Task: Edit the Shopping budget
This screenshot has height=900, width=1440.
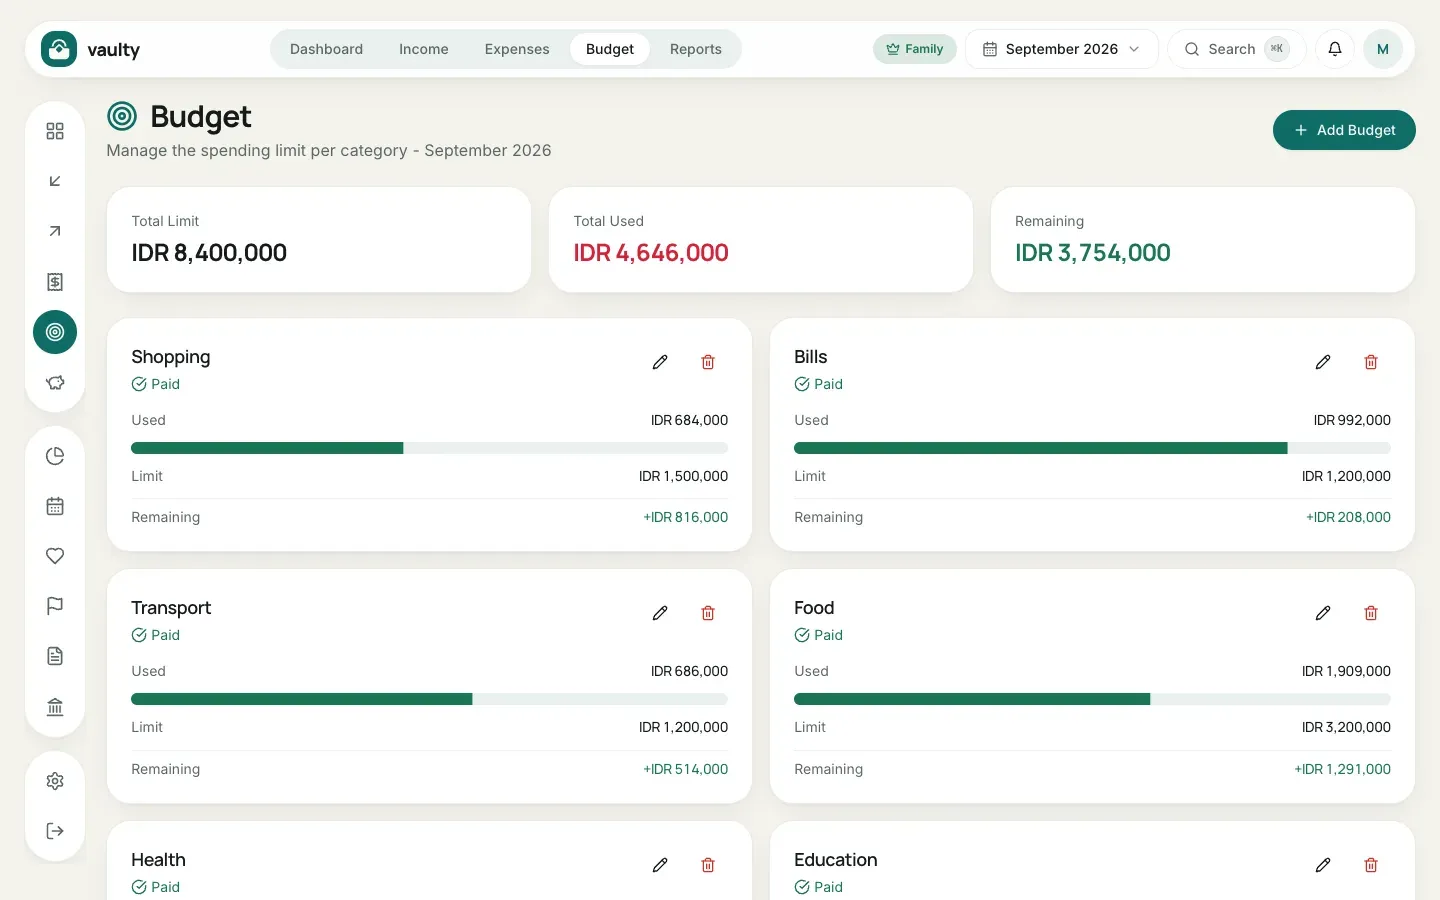Action: [x=660, y=362]
